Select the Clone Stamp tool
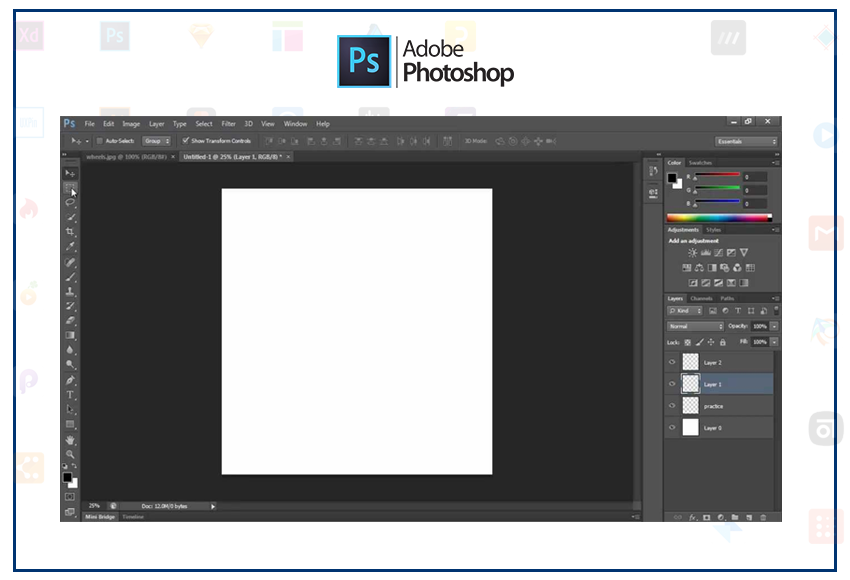Screen dimensions: 850x580 pos(70,292)
